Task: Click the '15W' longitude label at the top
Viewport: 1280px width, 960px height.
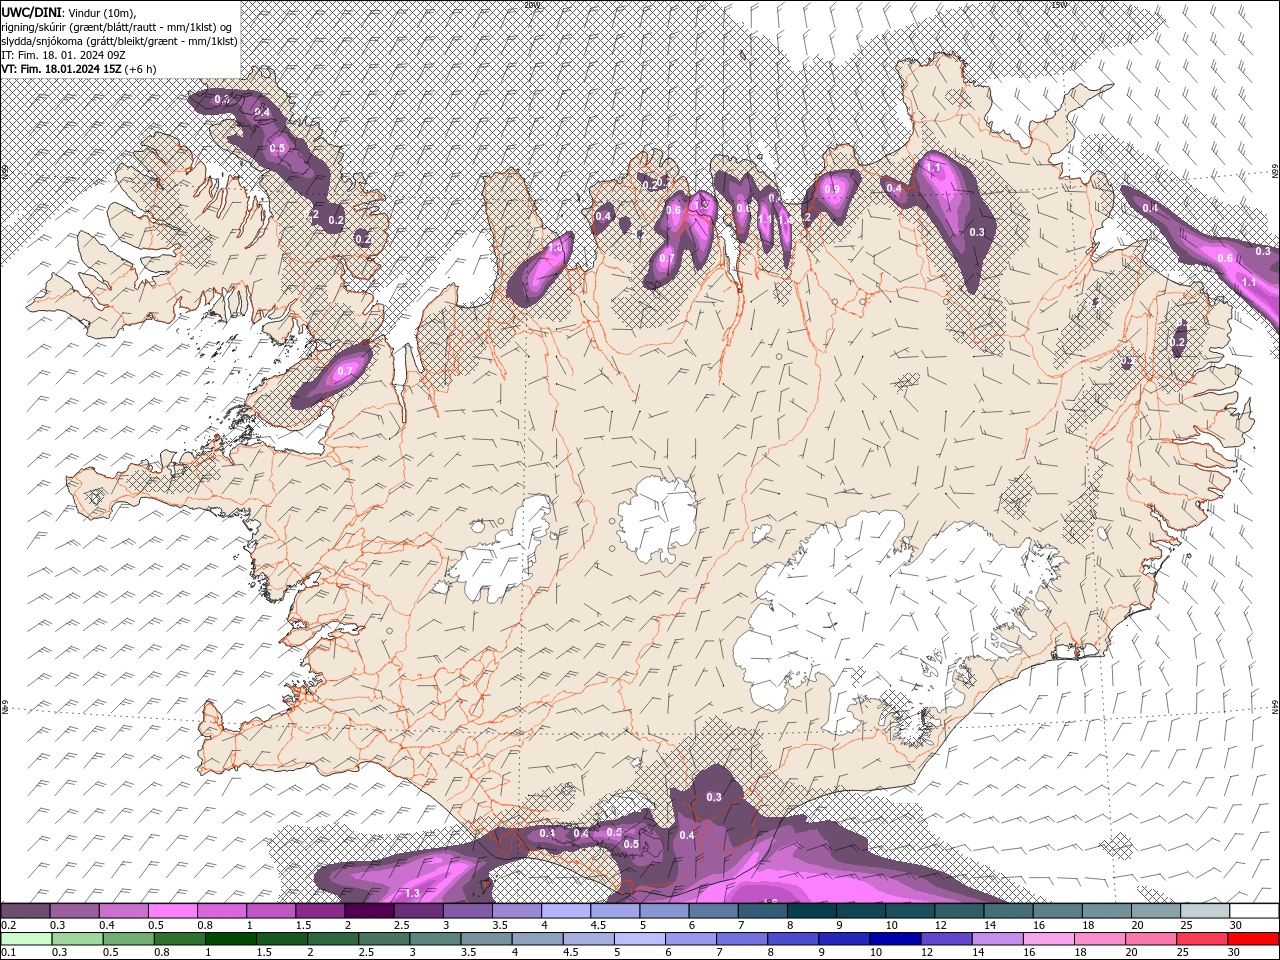Action: pyautogui.click(x=1059, y=5)
